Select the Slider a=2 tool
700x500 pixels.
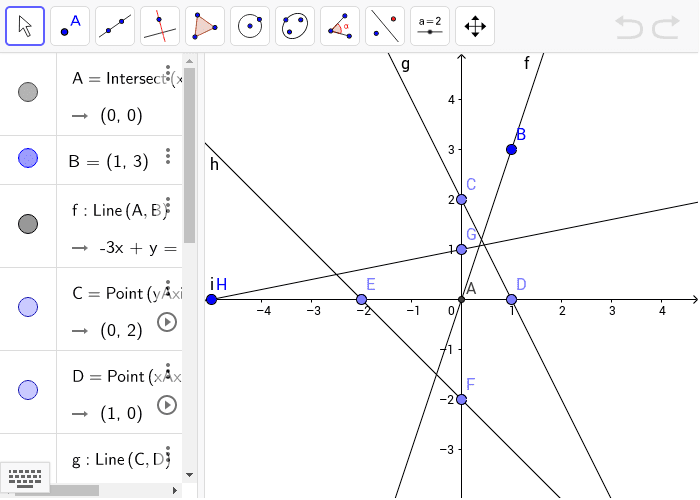pos(430,26)
